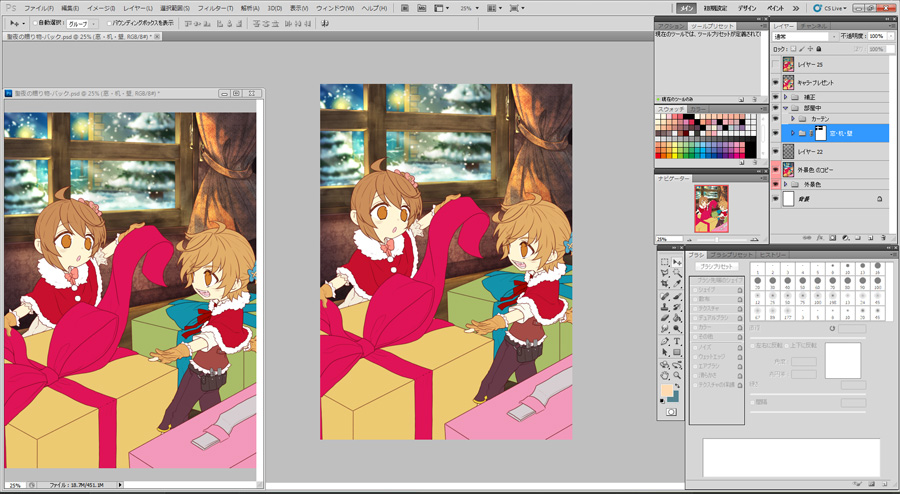Hide the 背景 layer
Image resolution: width=900 pixels, height=494 pixels.
(776, 199)
